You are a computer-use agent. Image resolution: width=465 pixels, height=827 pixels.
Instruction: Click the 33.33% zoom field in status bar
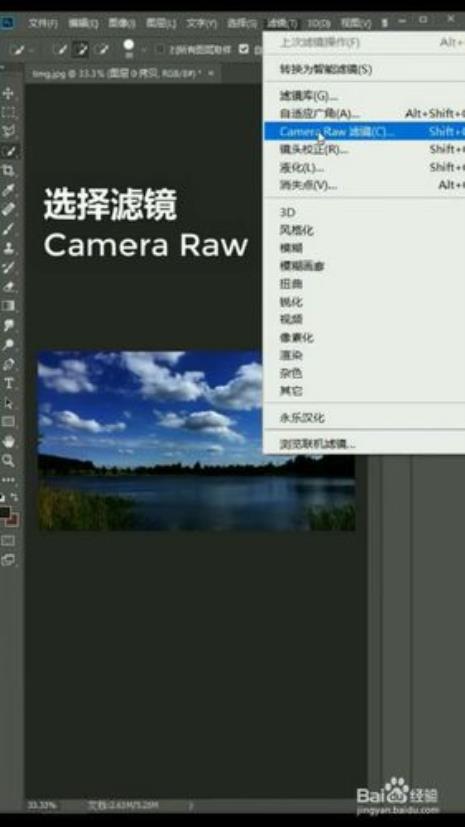(42, 805)
